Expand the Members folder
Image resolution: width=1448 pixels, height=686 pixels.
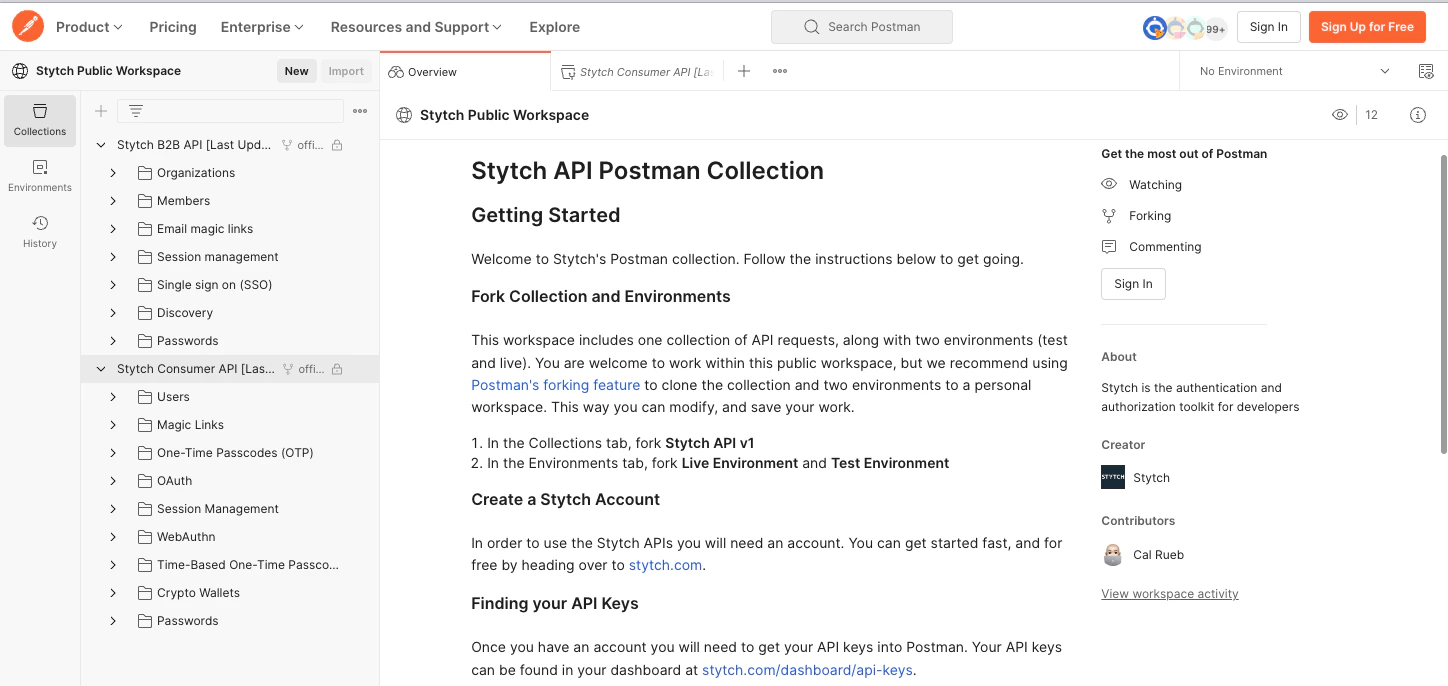pos(113,201)
